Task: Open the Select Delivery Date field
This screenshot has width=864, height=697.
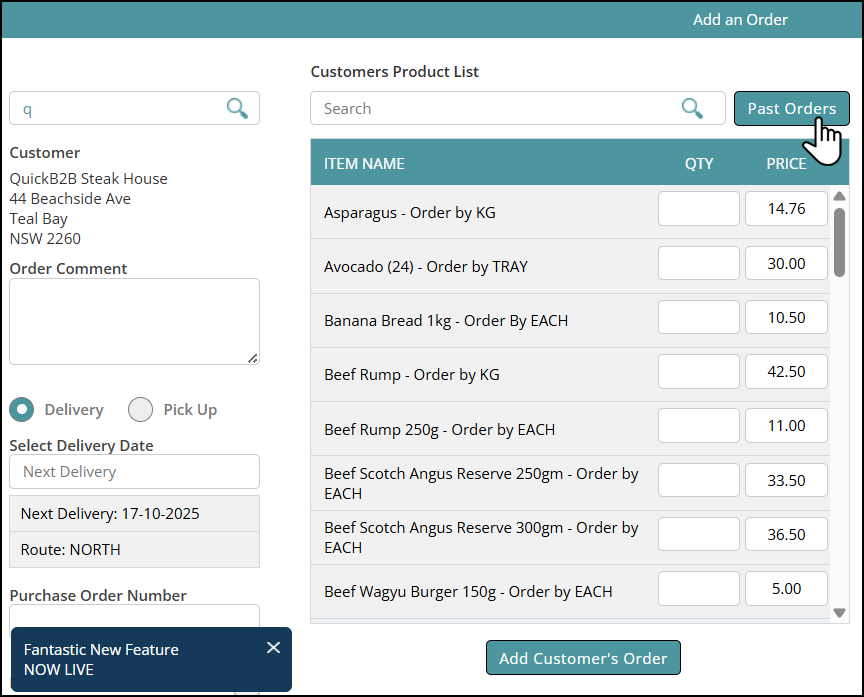Action: pyautogui.click(x=134, y=471)
